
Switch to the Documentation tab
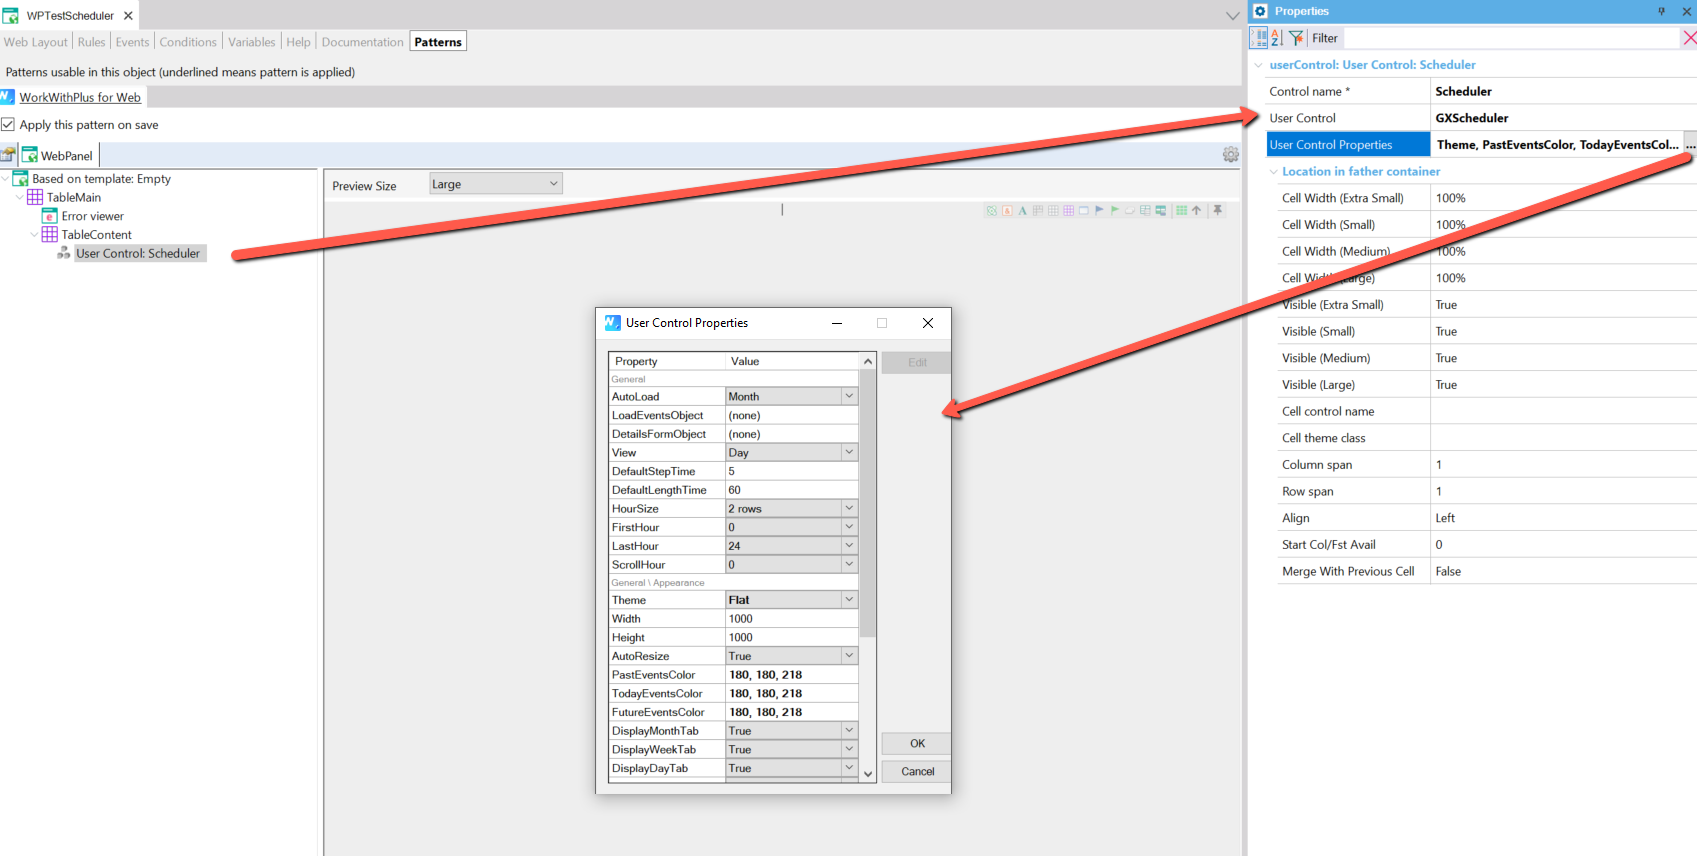(362, 42)
